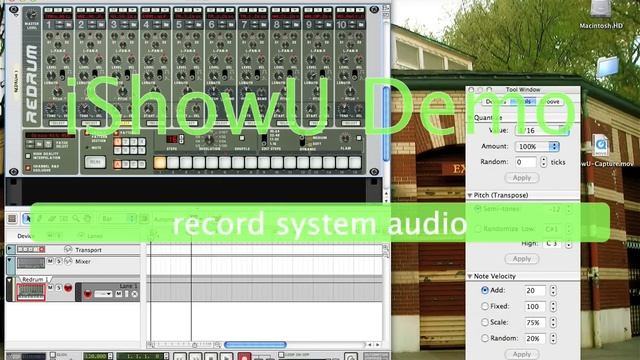The width and height of the screenshot is (640, 360).
Task: Click the Edit Steps switch in Redrum
Action: pos(264,140)
